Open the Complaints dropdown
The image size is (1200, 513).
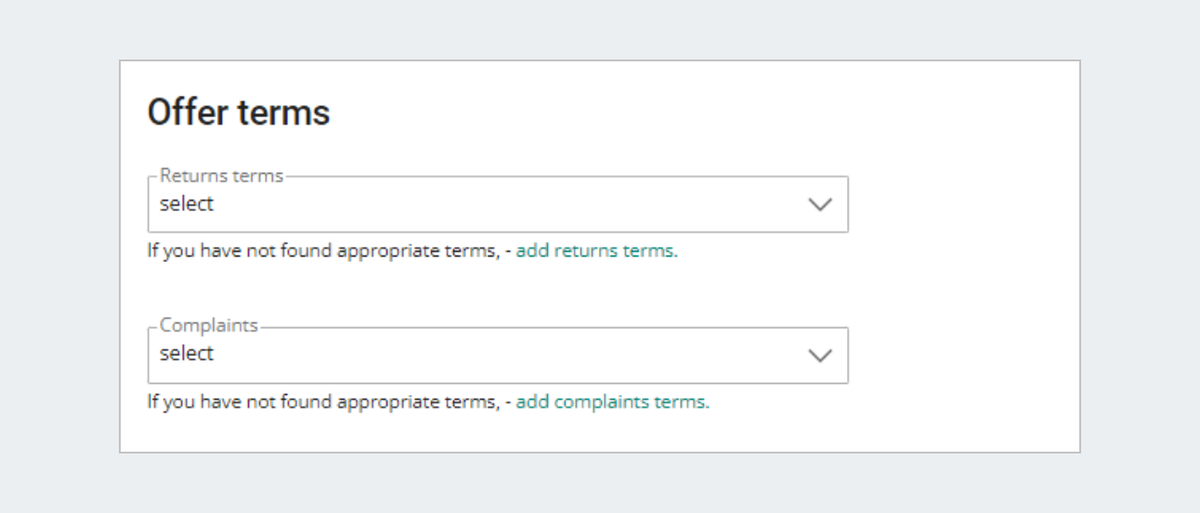pos(498,355)
